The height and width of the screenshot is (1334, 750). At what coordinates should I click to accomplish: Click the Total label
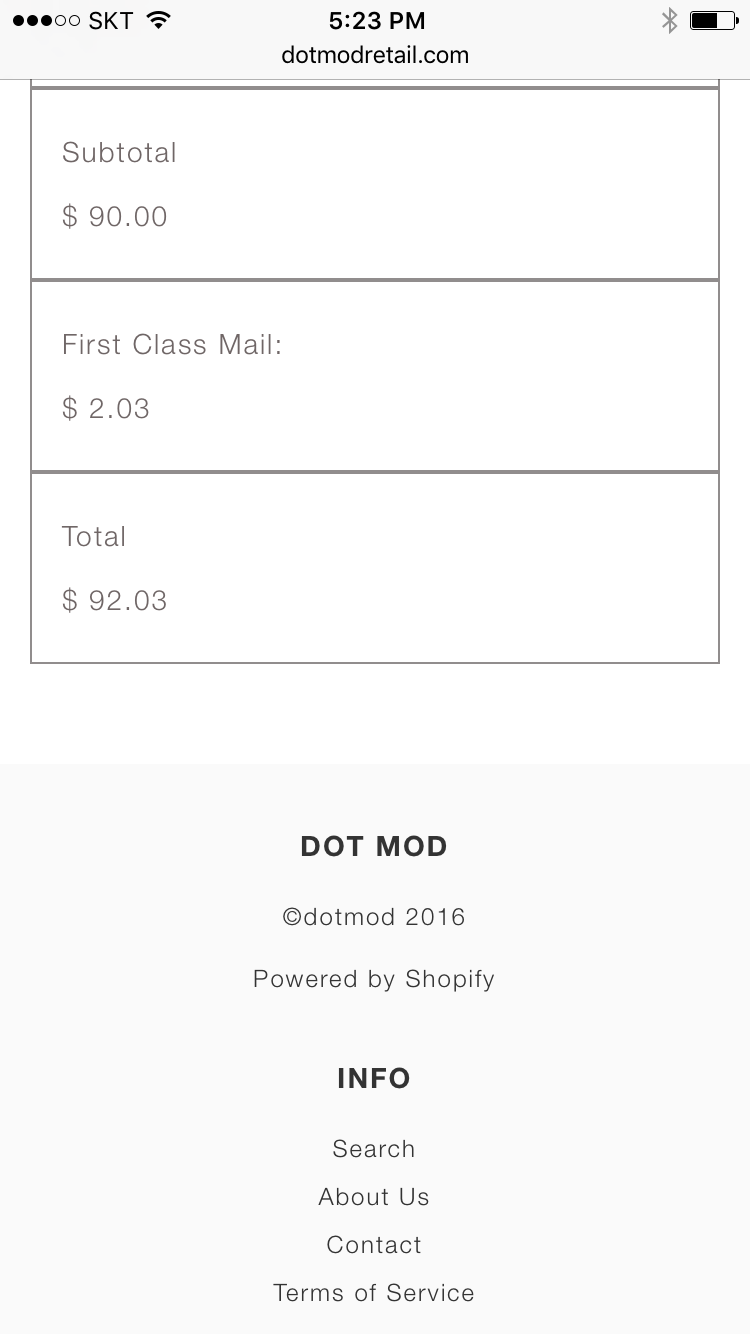point(94,537)
